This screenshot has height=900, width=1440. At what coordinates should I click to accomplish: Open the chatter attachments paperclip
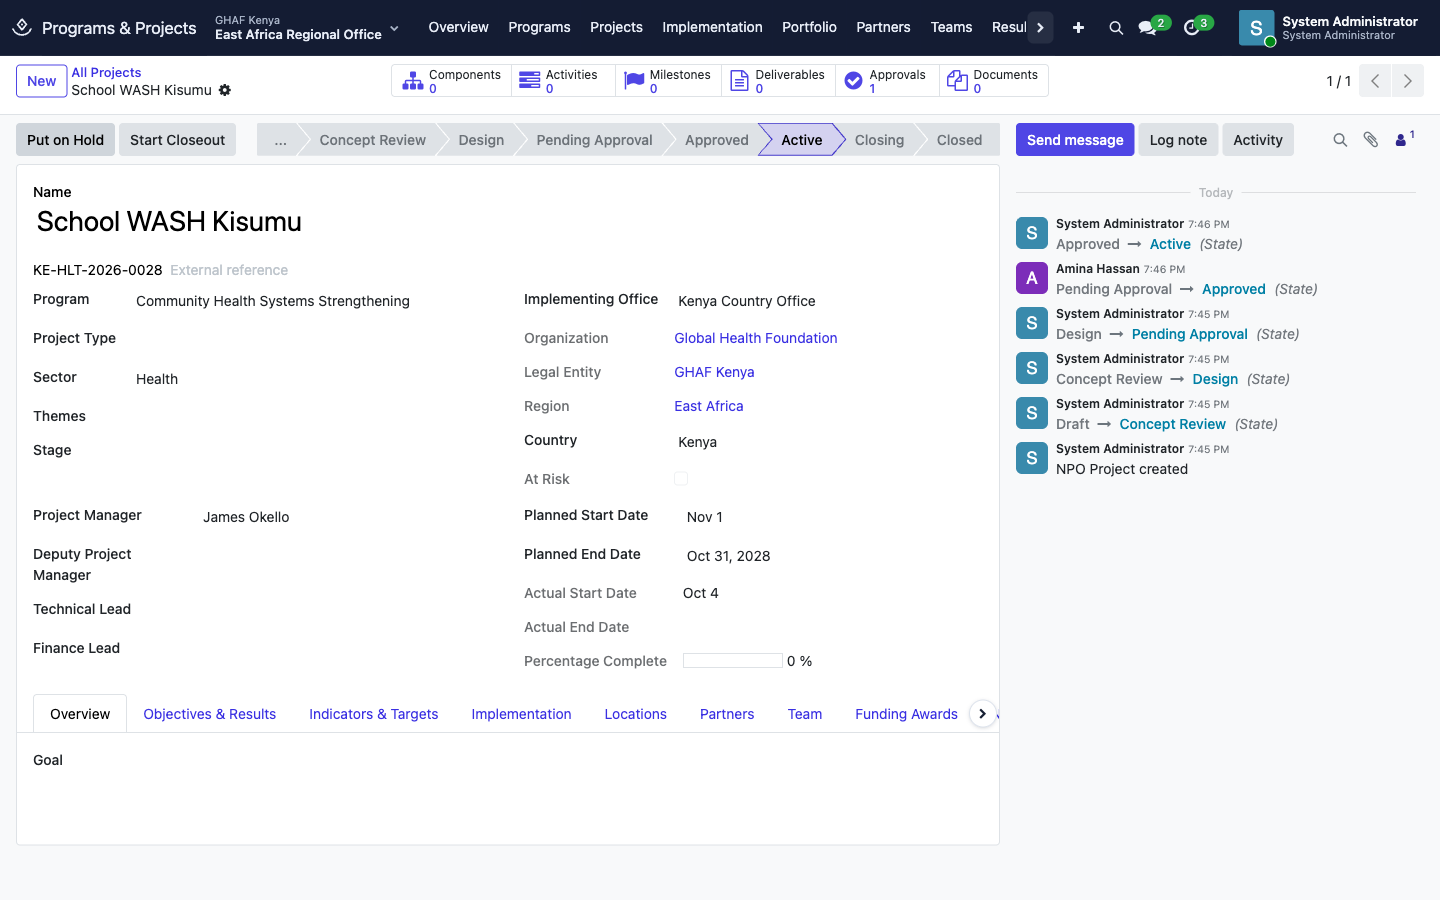[1371, 140]
